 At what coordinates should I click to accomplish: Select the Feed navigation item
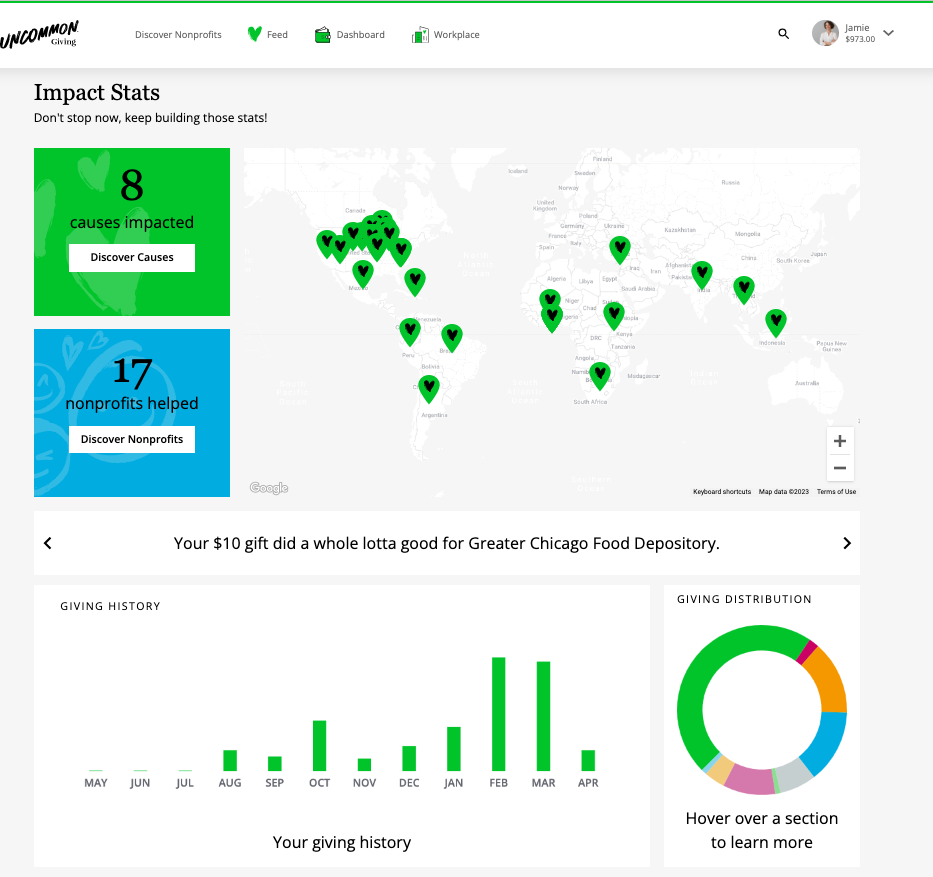pos(275,33)
